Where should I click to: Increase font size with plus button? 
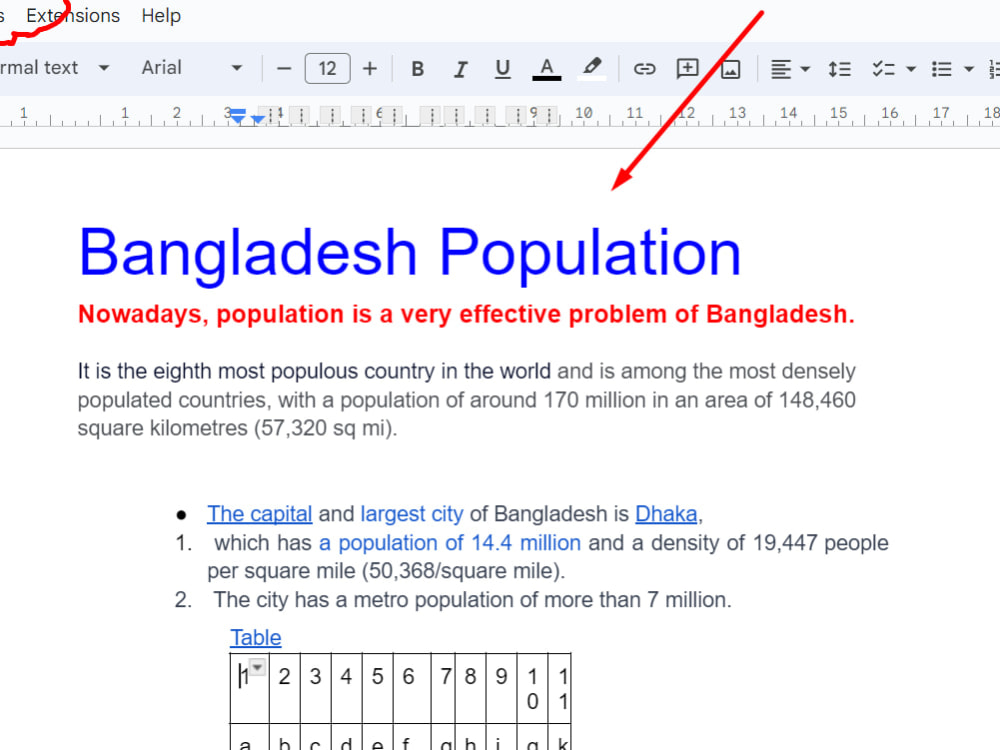click(x=370, y=68)
